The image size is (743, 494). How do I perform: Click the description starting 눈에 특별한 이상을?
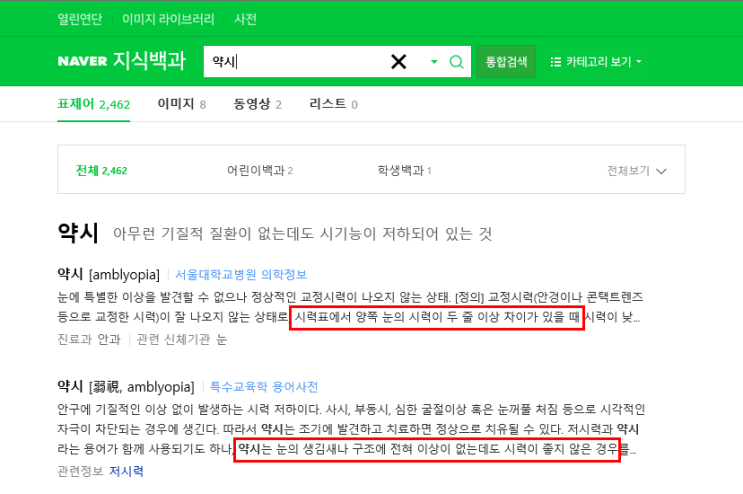coord(350,306)
